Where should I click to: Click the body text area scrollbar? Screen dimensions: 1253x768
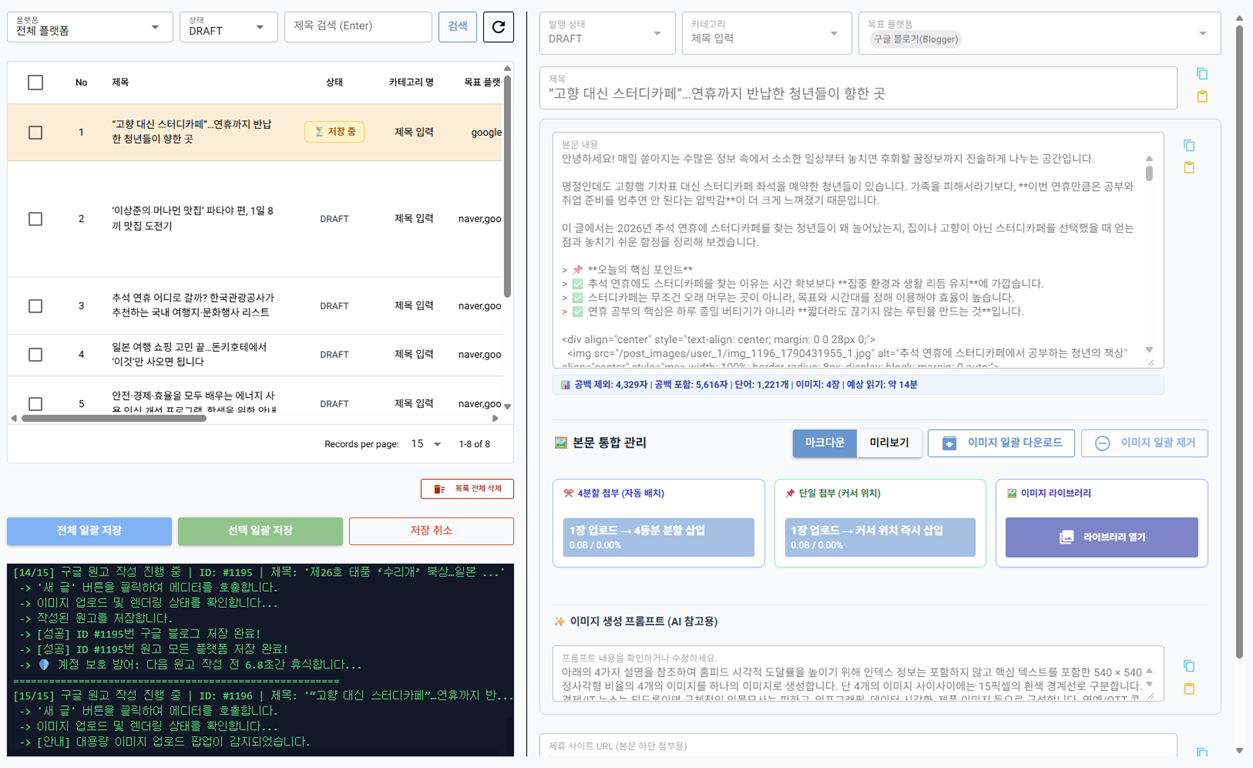[x=1149, y=173]
